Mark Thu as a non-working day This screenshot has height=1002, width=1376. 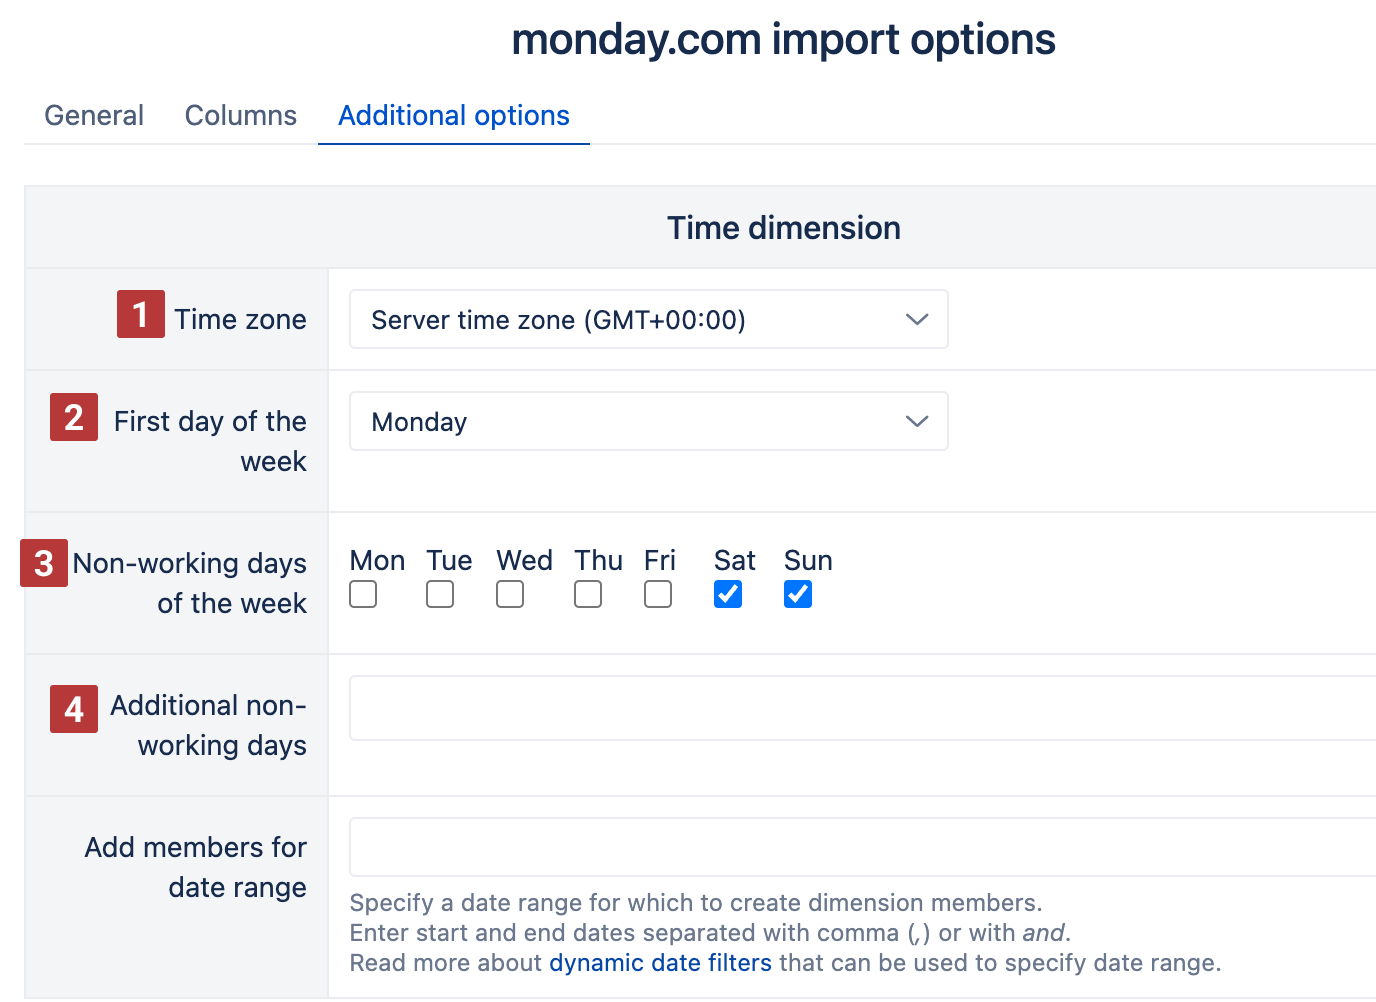click(x=588, y=594)
